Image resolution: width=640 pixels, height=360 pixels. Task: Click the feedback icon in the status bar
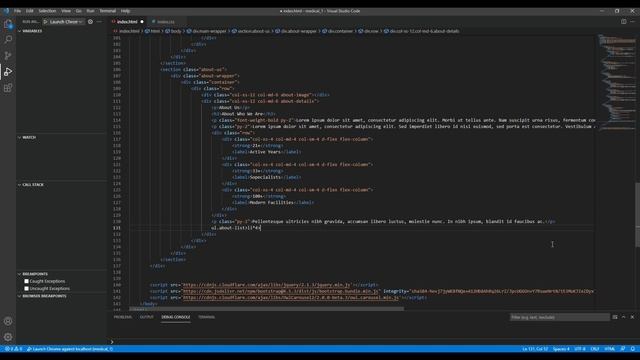(623, 349)
